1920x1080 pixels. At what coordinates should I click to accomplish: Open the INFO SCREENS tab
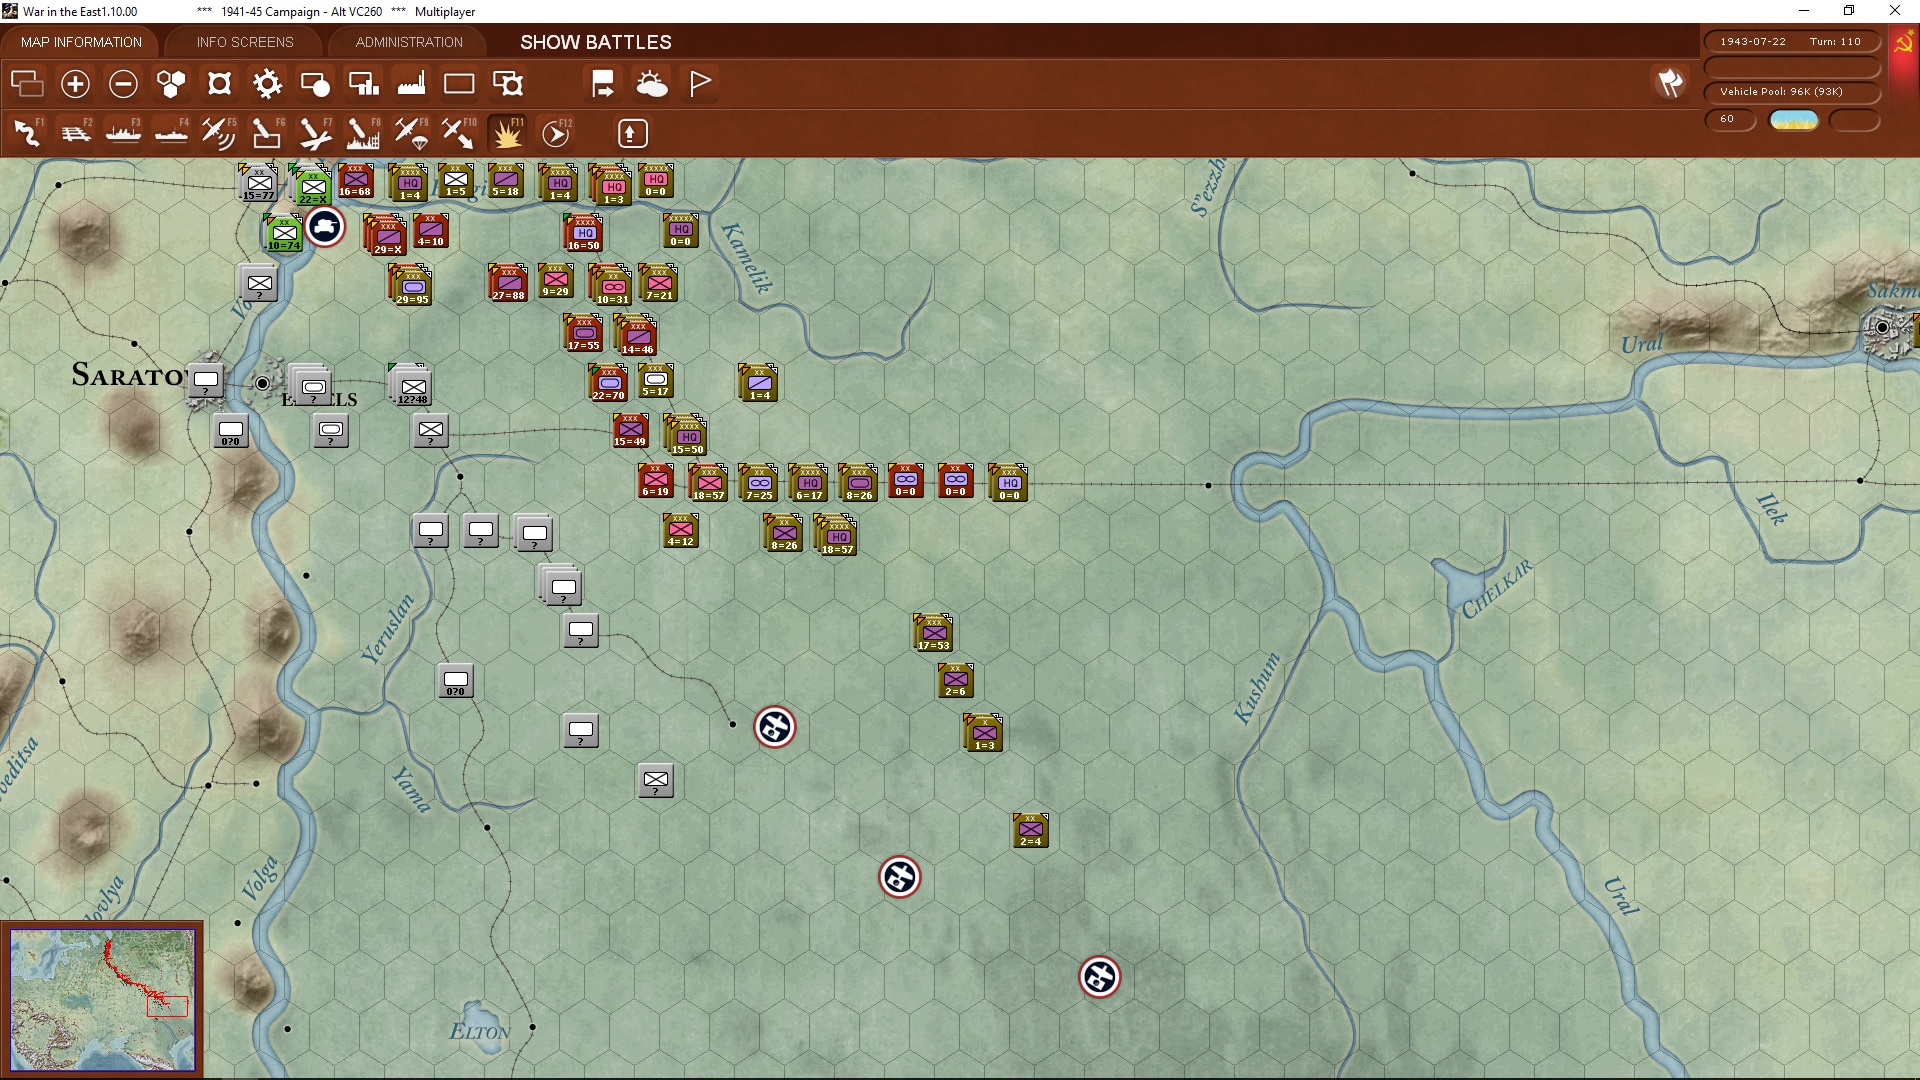(x=245, y=42)
